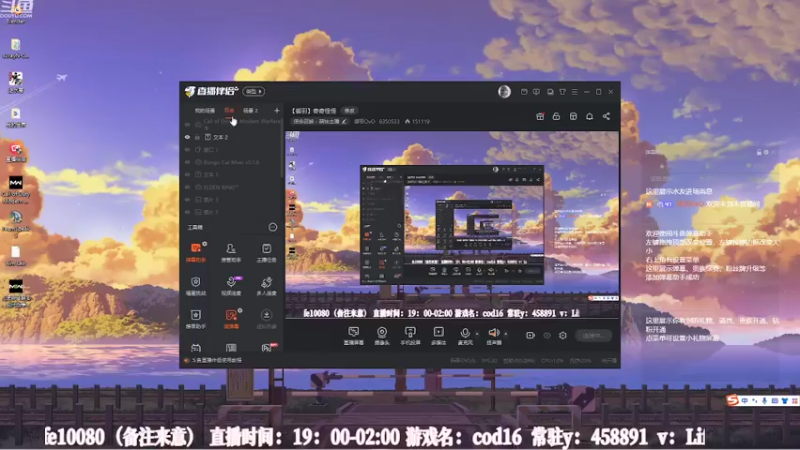Select the Bongo Cat Mver v0.1.6 source row
The height and width of the screenshot is (450, 800).
(232, 162)
